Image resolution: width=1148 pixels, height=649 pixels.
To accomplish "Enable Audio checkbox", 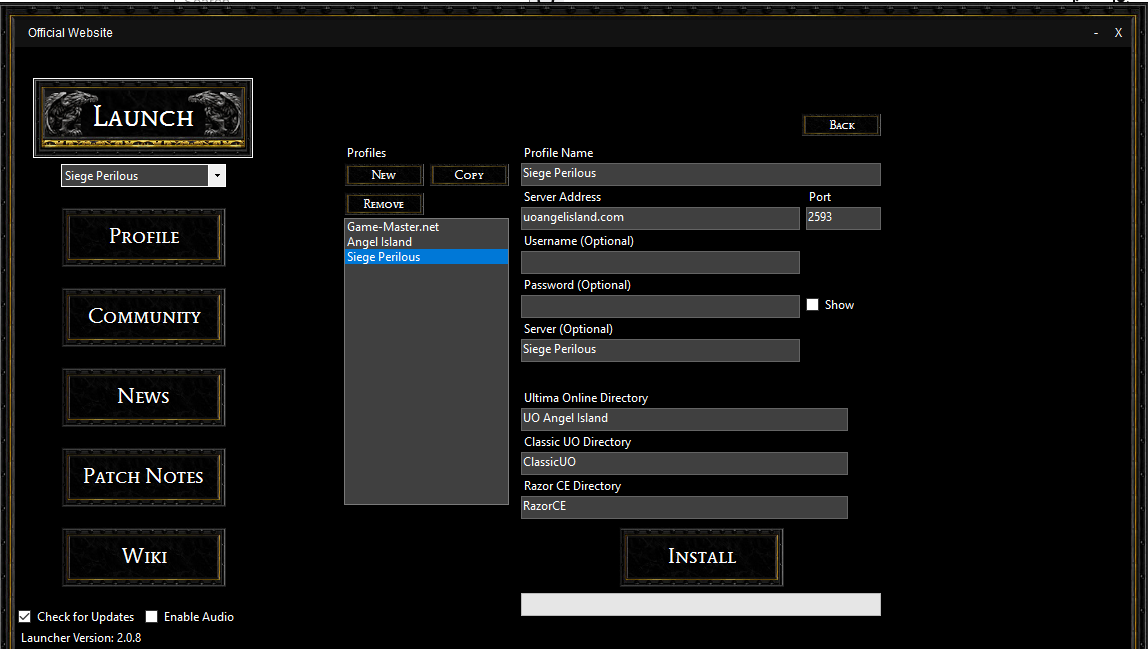I will [152, 617].
